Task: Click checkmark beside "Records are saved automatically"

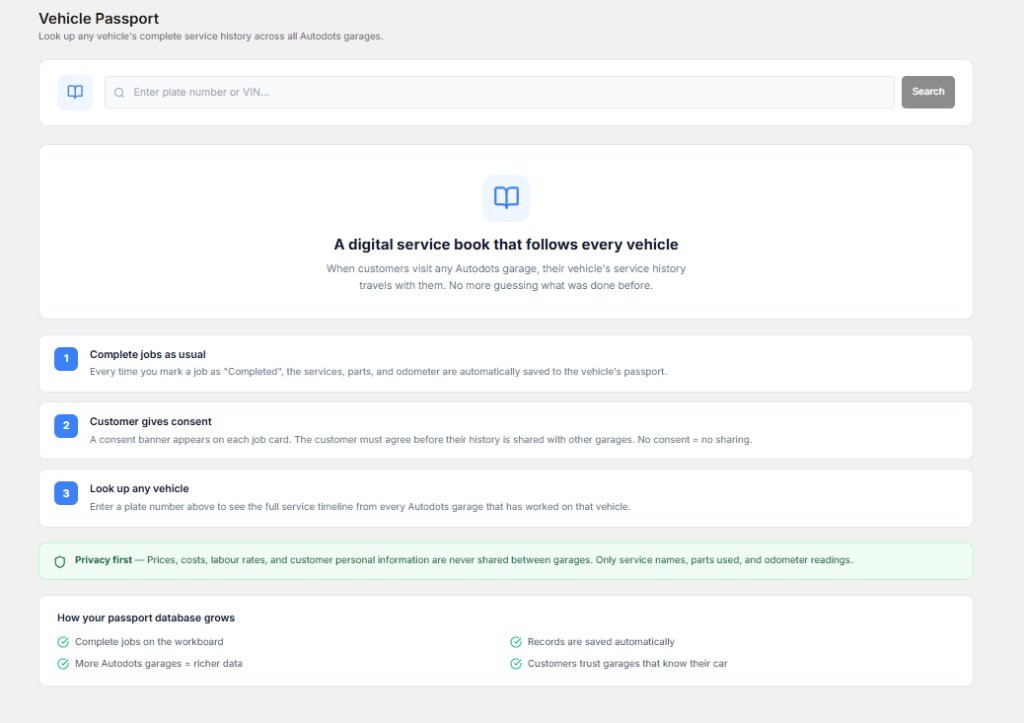Action: pyautogui.click(x=516, y=642)
